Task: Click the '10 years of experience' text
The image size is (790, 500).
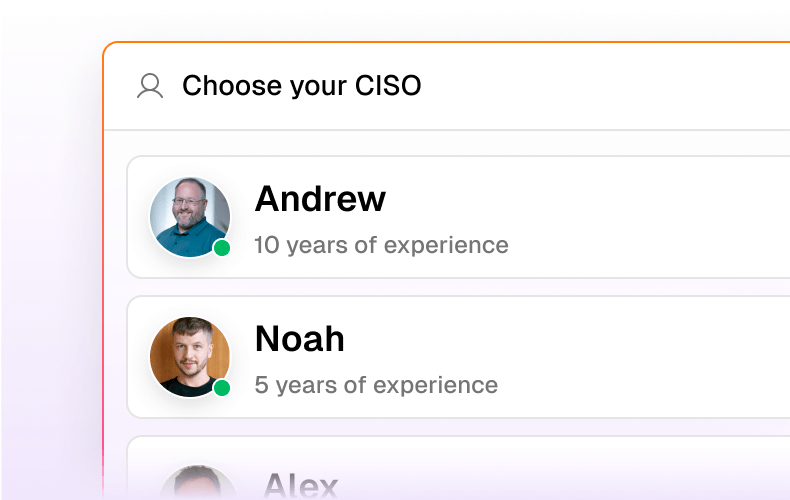Action: click(x=381, y=245)
